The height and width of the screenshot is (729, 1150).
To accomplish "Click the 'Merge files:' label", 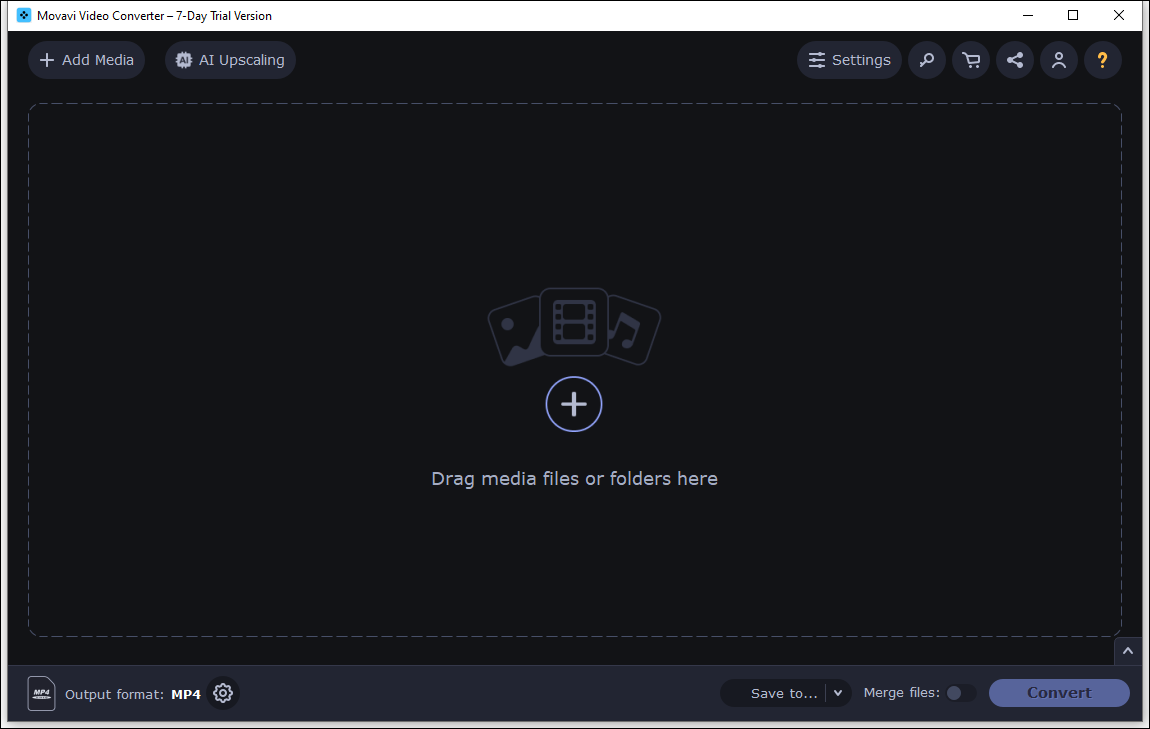I will click(x=901, y=693).
